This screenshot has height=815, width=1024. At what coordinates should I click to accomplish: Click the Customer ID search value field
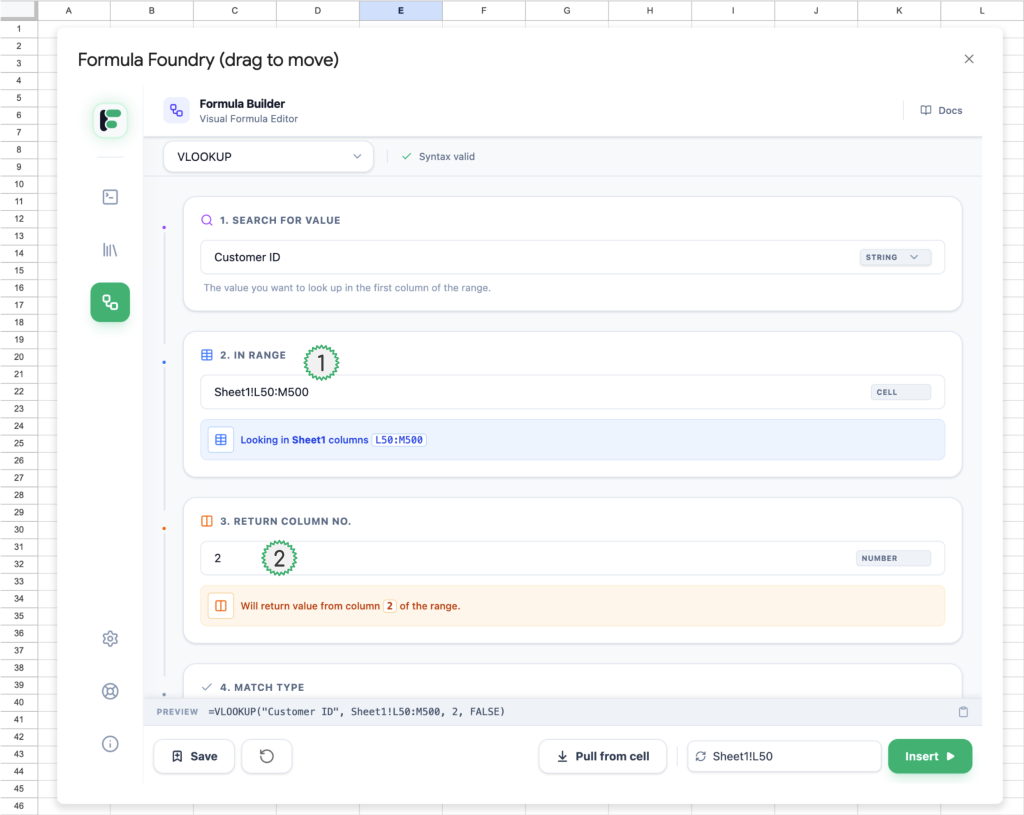530,258
